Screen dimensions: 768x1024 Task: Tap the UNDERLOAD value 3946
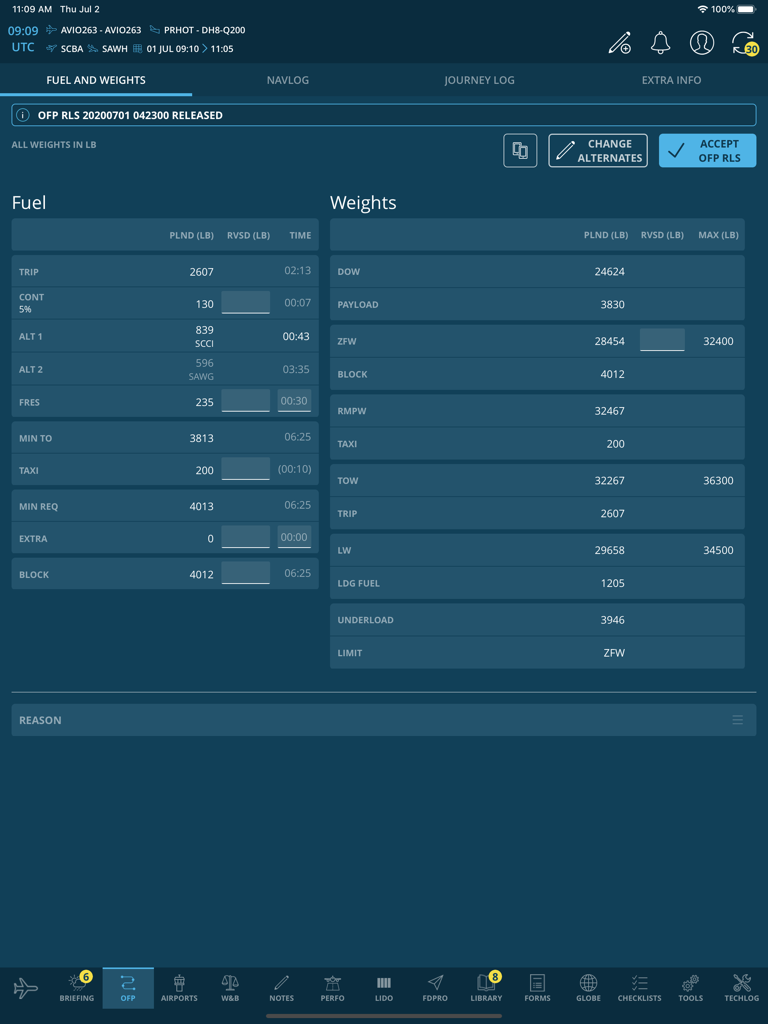coord(613,620)
